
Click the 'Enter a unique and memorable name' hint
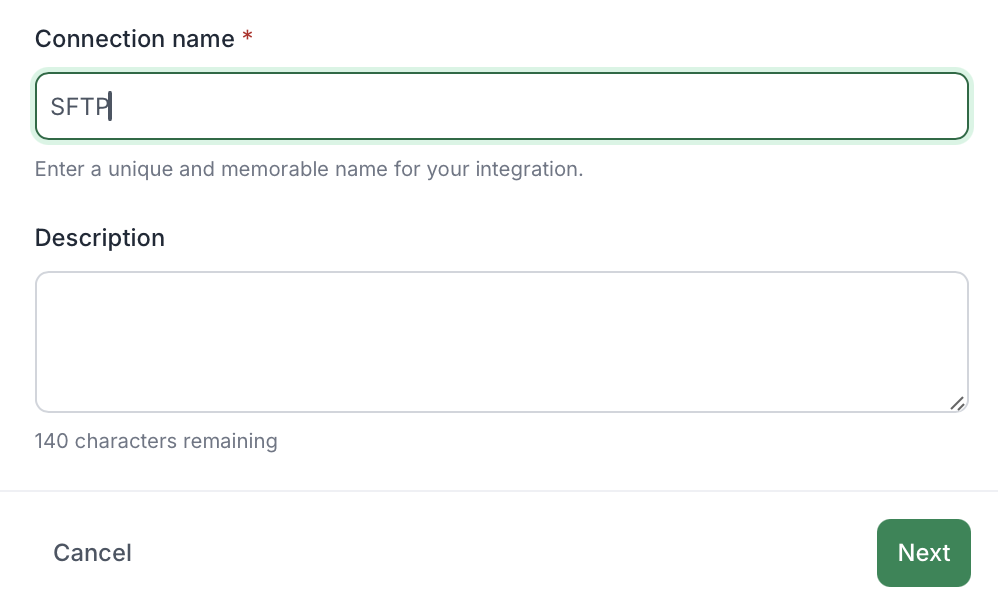309,169
